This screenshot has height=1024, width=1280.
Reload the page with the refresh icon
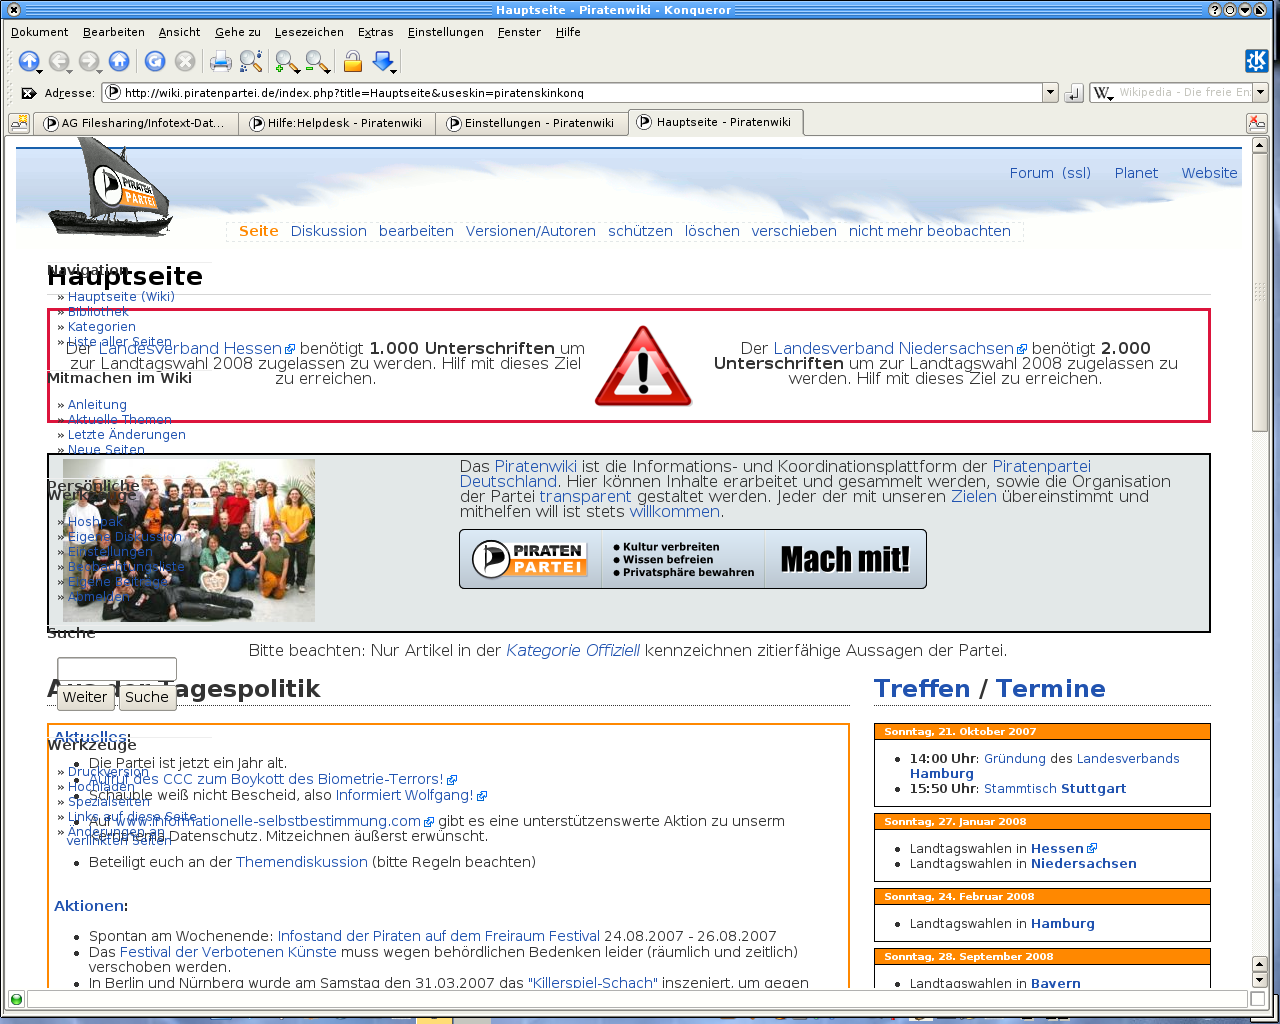point(155,62)
